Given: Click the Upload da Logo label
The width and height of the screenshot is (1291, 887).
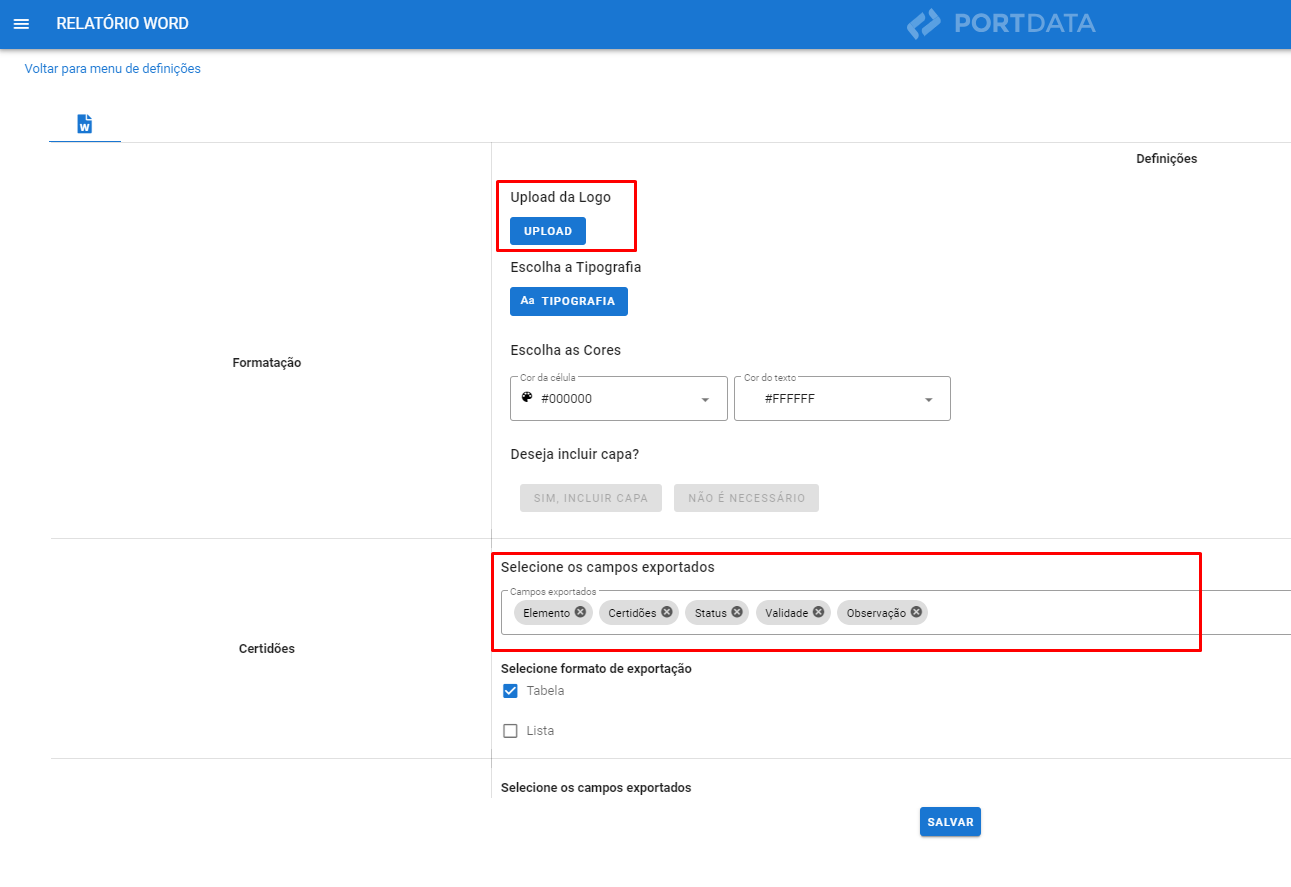Looking at the screenshot, I should tap(560, 197).
